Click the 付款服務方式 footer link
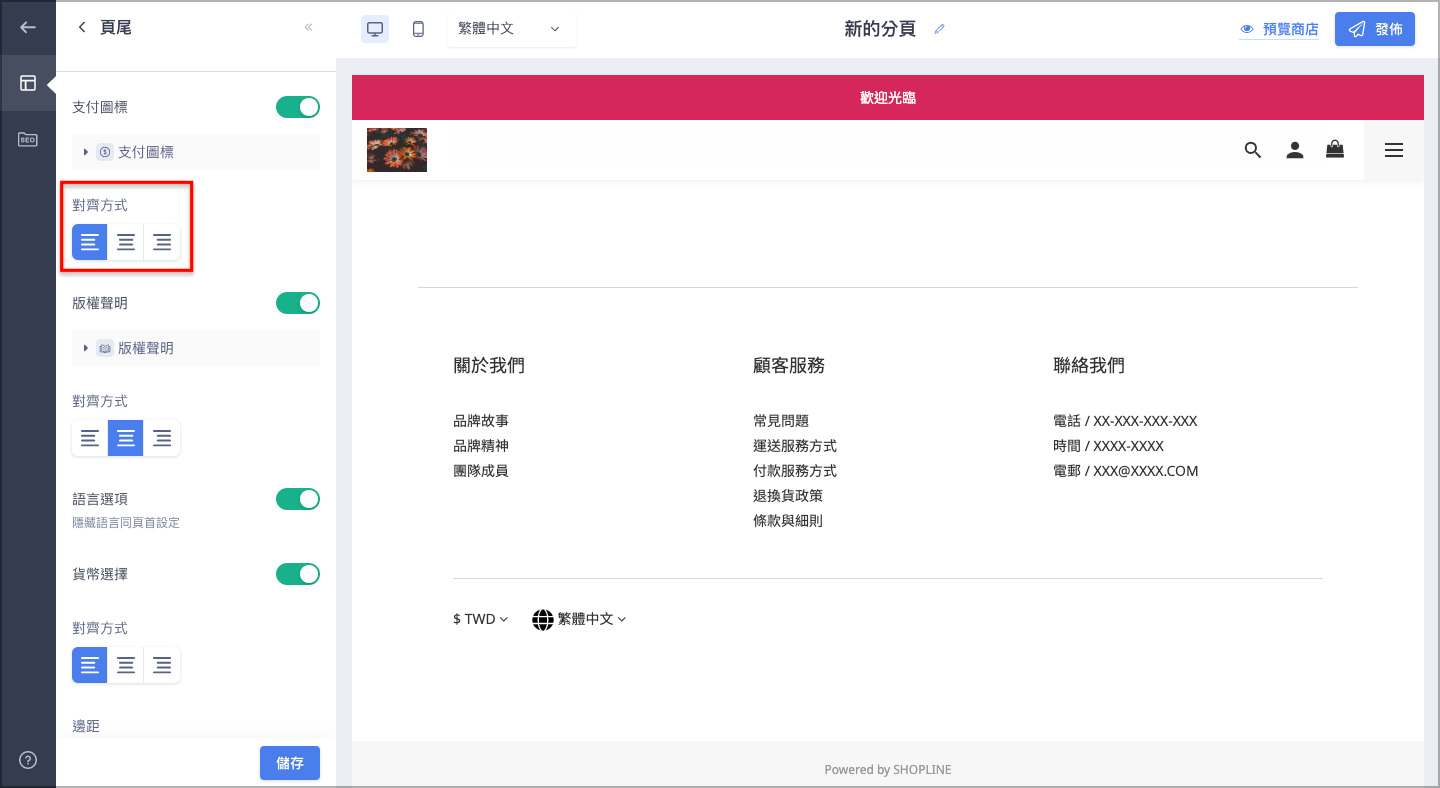 (x=795, y=471)
